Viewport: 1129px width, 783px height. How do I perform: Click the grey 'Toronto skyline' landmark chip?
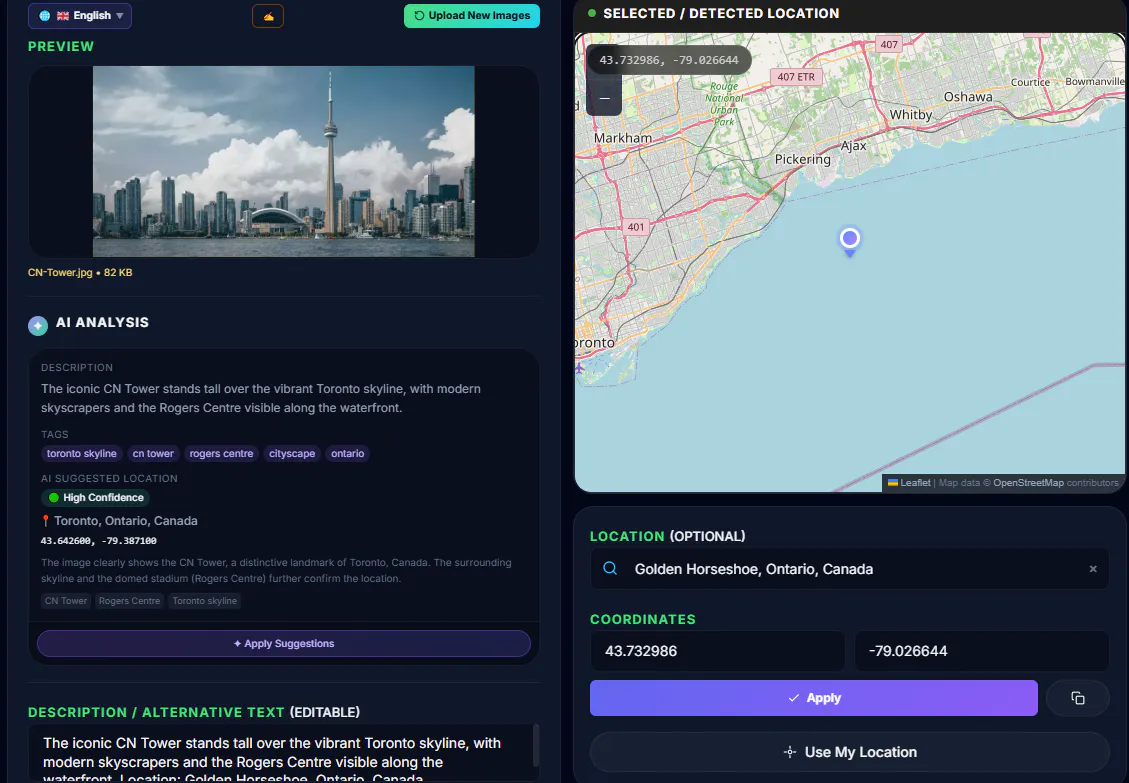[204, 601]
